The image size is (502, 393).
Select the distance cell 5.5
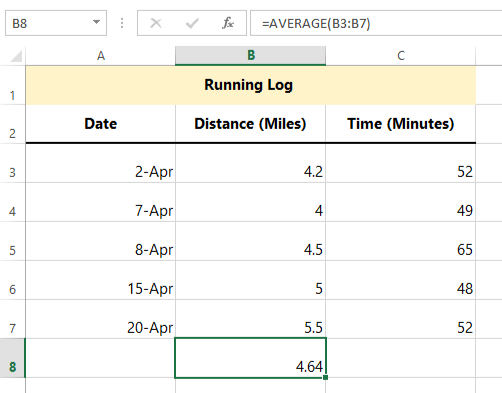(x=250, y=319)
